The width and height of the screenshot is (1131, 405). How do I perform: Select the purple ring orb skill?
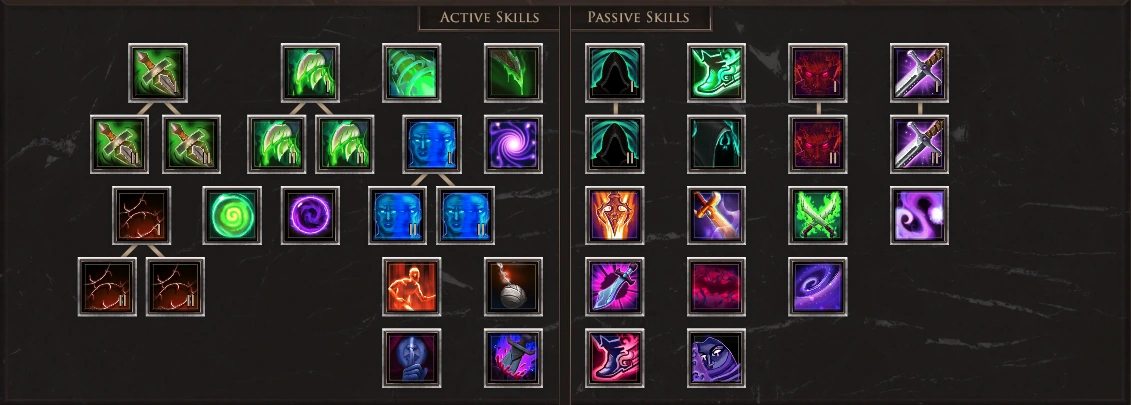click(x=310, y=216)
